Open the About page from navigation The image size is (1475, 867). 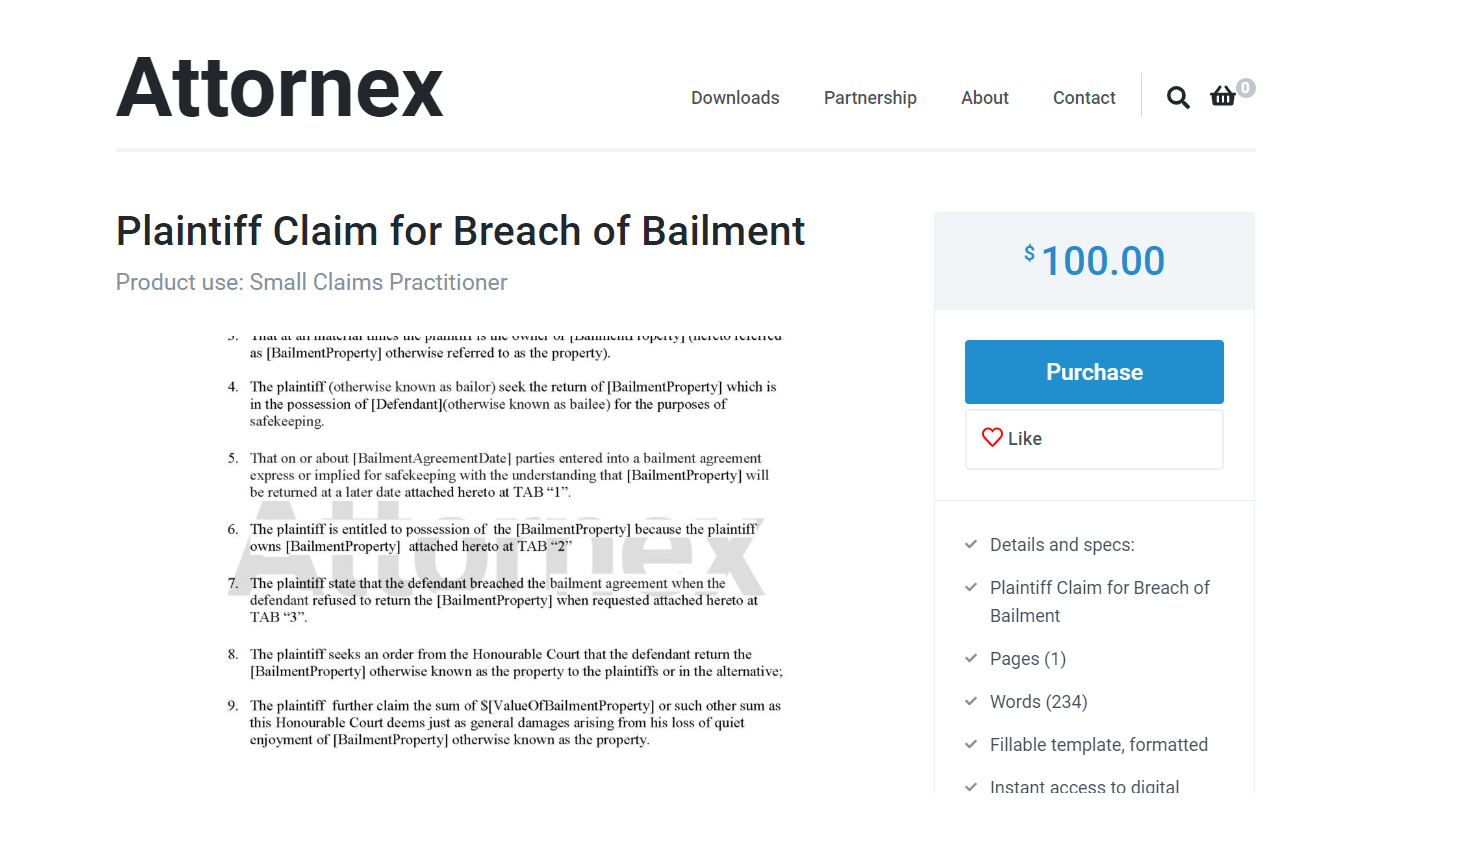pyautogui.click(x=984, y=97)
